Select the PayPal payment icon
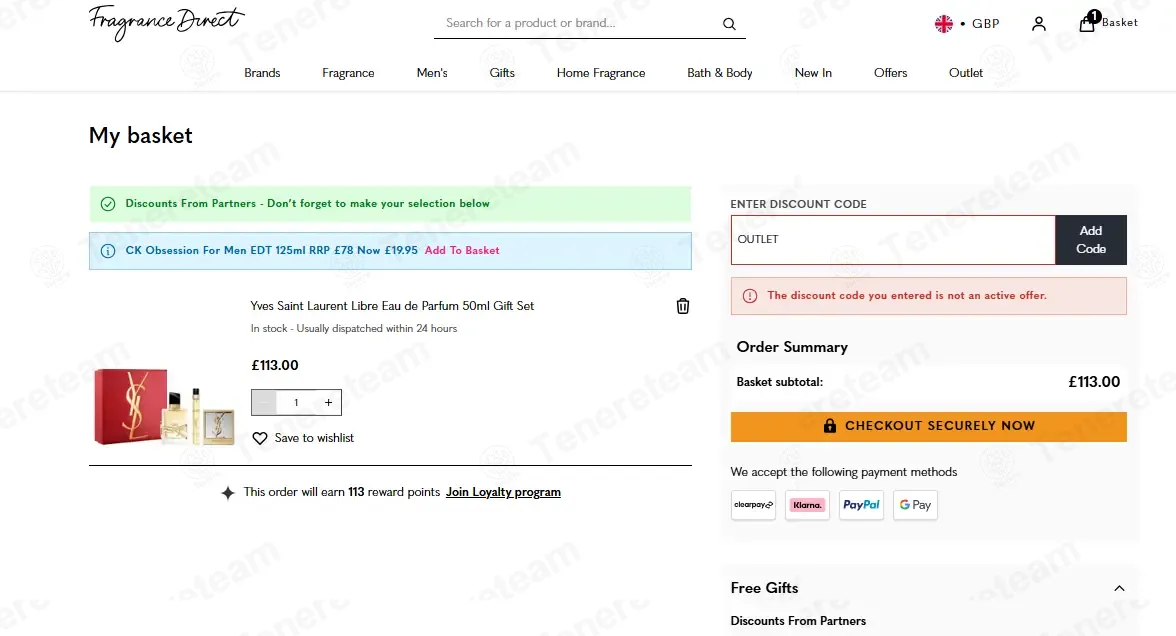 pyautogui.click(x=861, y=505)
